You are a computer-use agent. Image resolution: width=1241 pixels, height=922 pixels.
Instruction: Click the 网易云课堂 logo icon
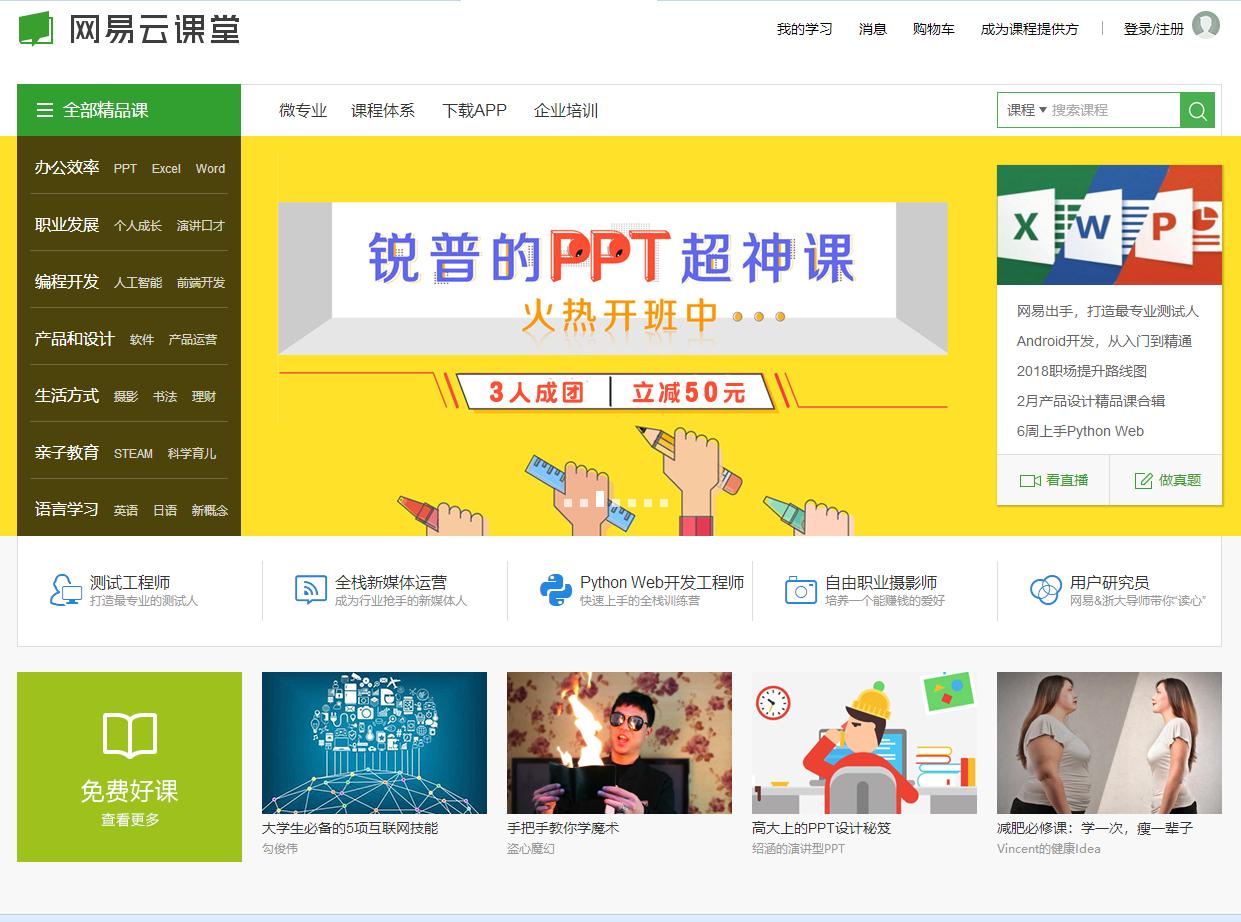(x=38, y=27)
